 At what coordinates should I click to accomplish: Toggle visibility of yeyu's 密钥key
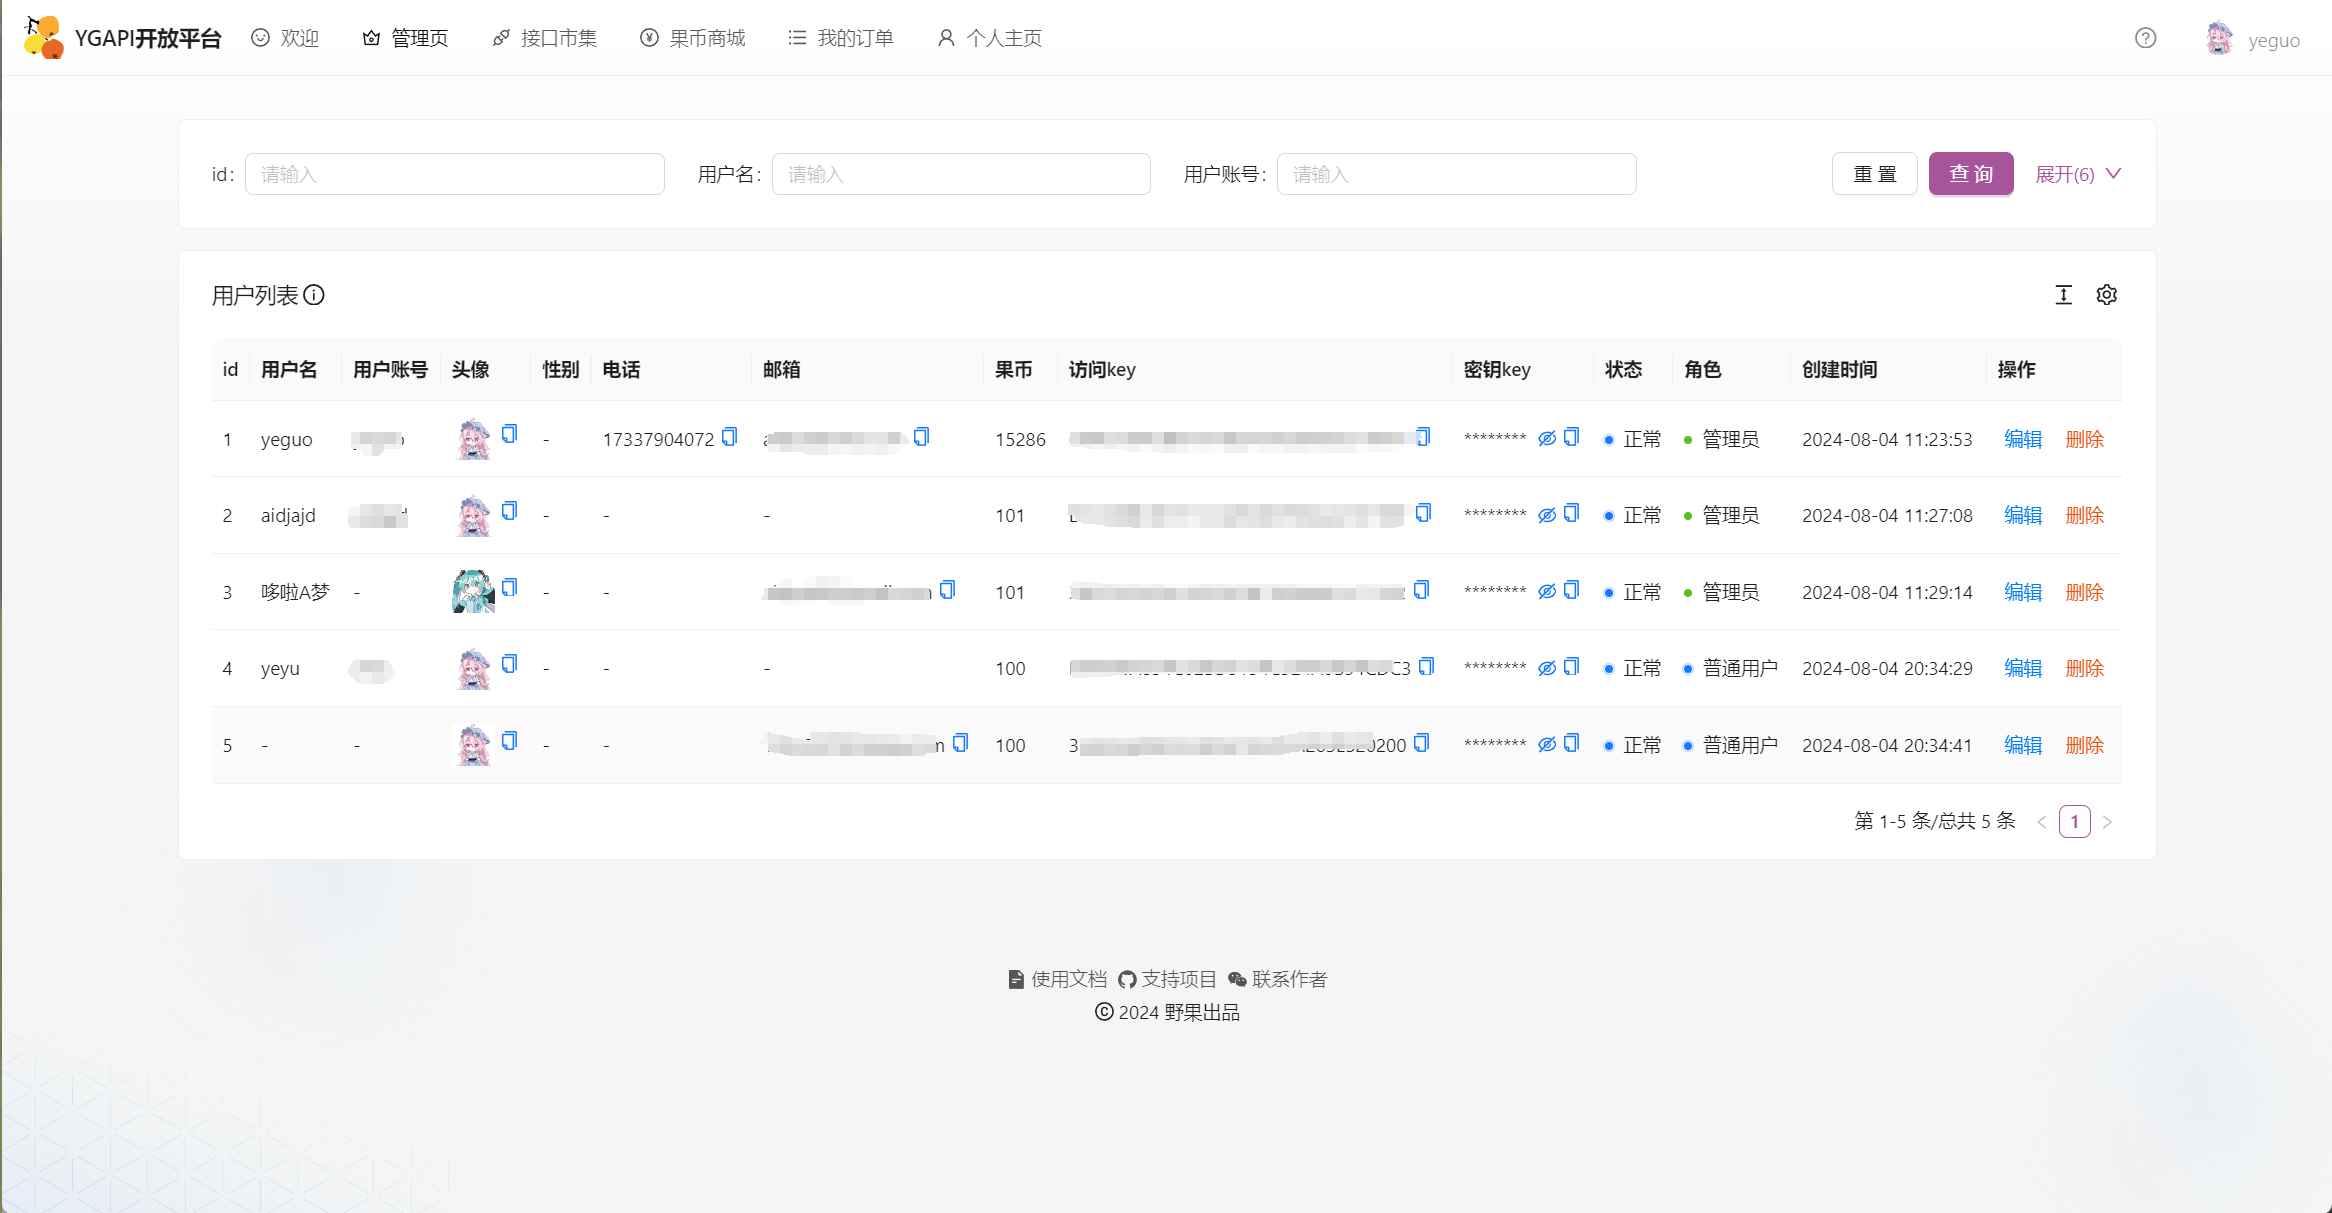(x=1546, y=667)
